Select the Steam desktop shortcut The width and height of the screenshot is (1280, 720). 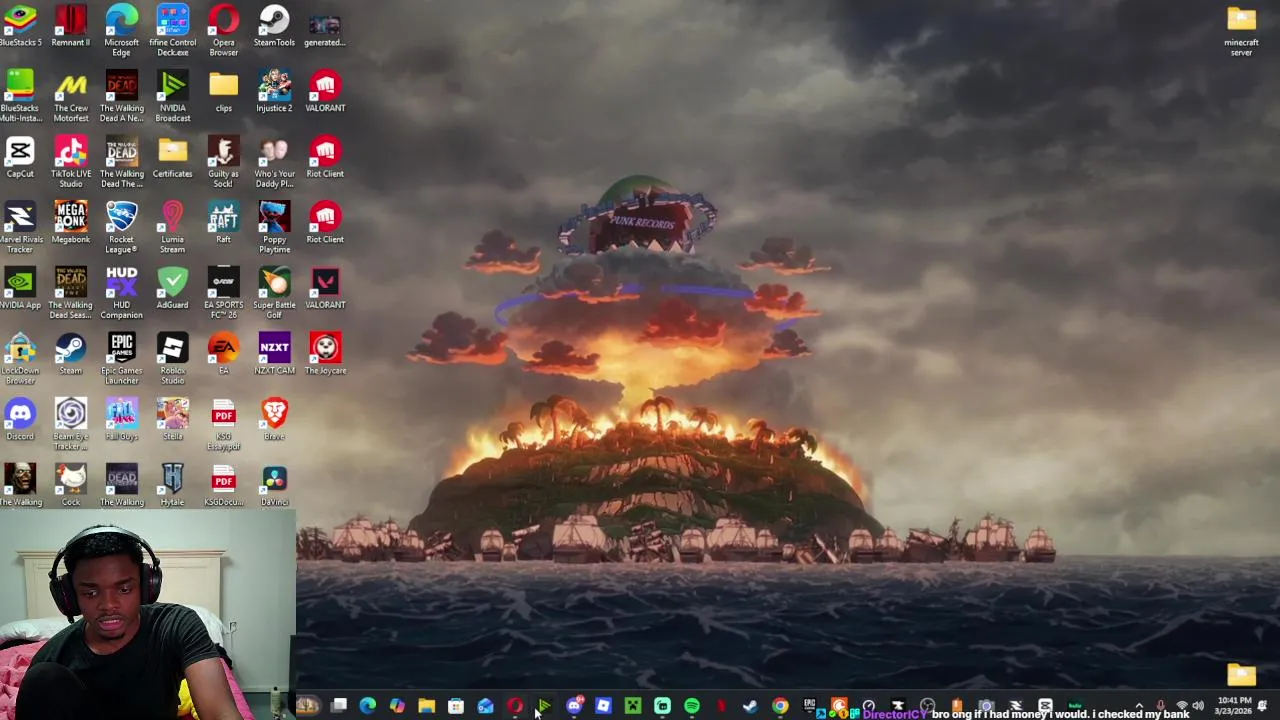tap(71, 355)
